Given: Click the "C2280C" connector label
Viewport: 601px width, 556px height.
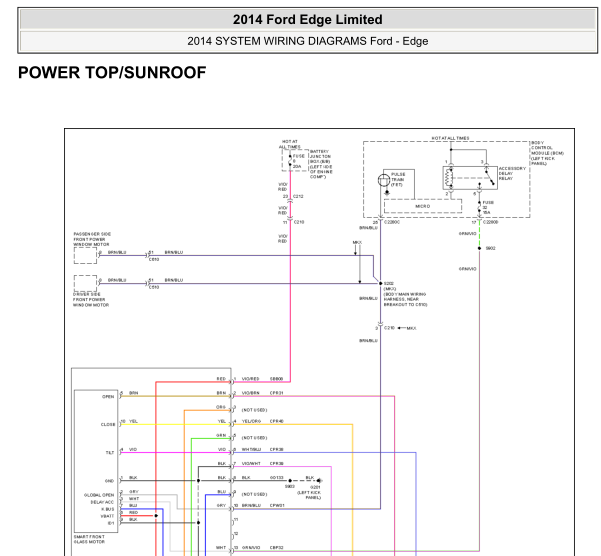Looking at the screenshot, I should coord(391,222).
